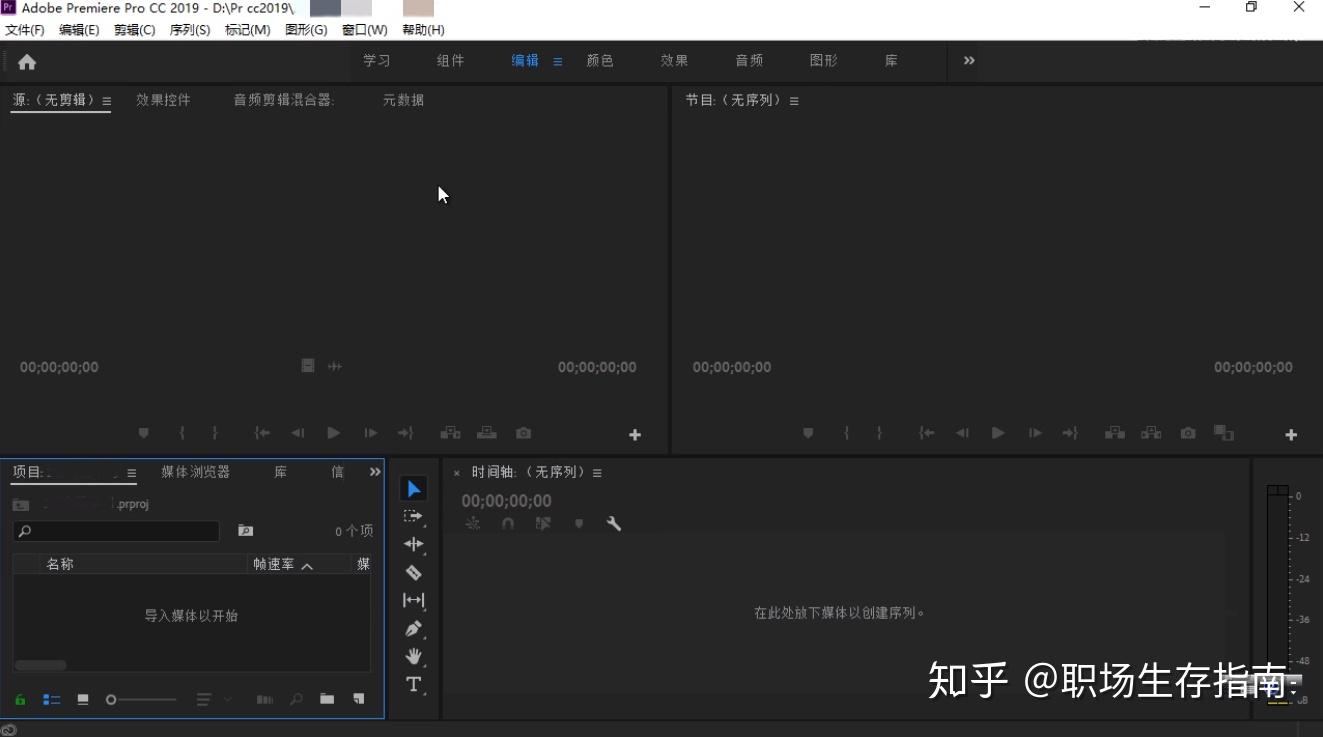The width and height of the screenshot is (1323, 737).
Task: Click Mark In in Program monitor
Action: 846,433
